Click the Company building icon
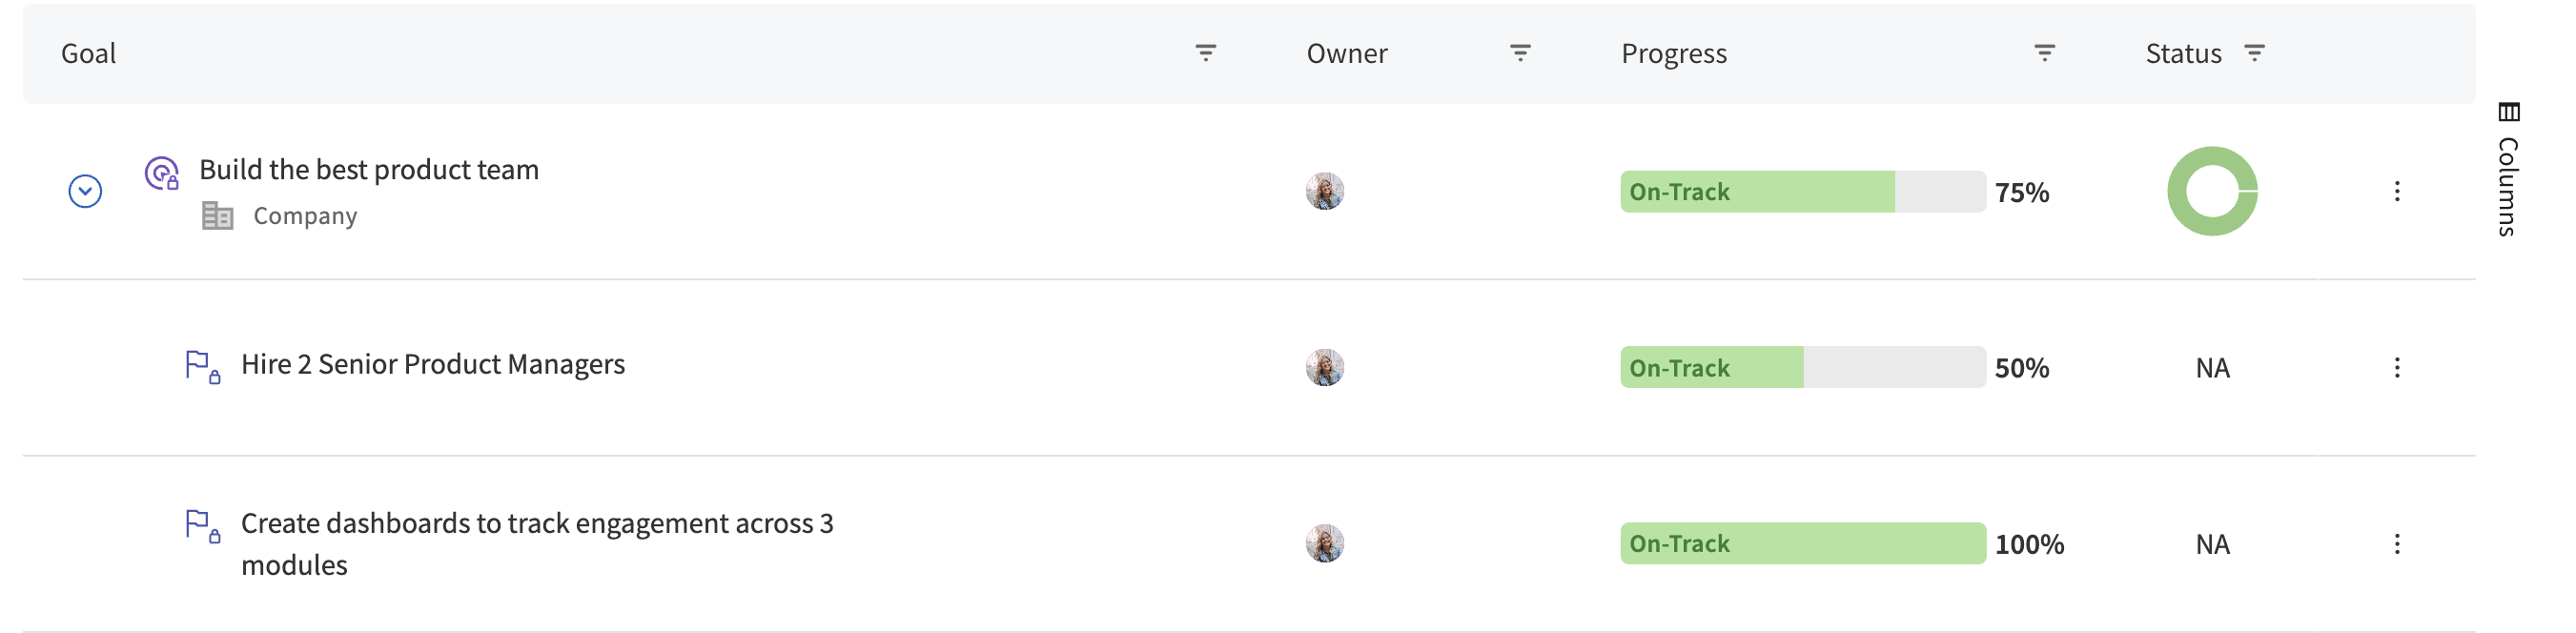This screenshot has width=2576, height=633. click(x=217, y=216)
